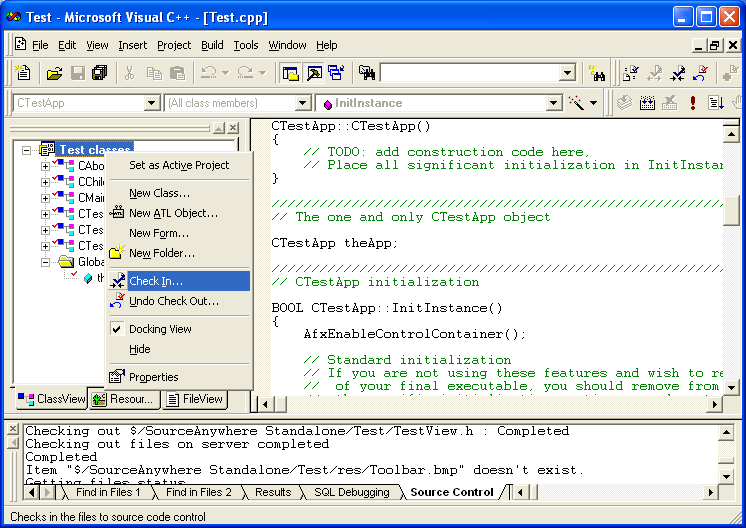Click in the Find text input field

click(470, 73)
